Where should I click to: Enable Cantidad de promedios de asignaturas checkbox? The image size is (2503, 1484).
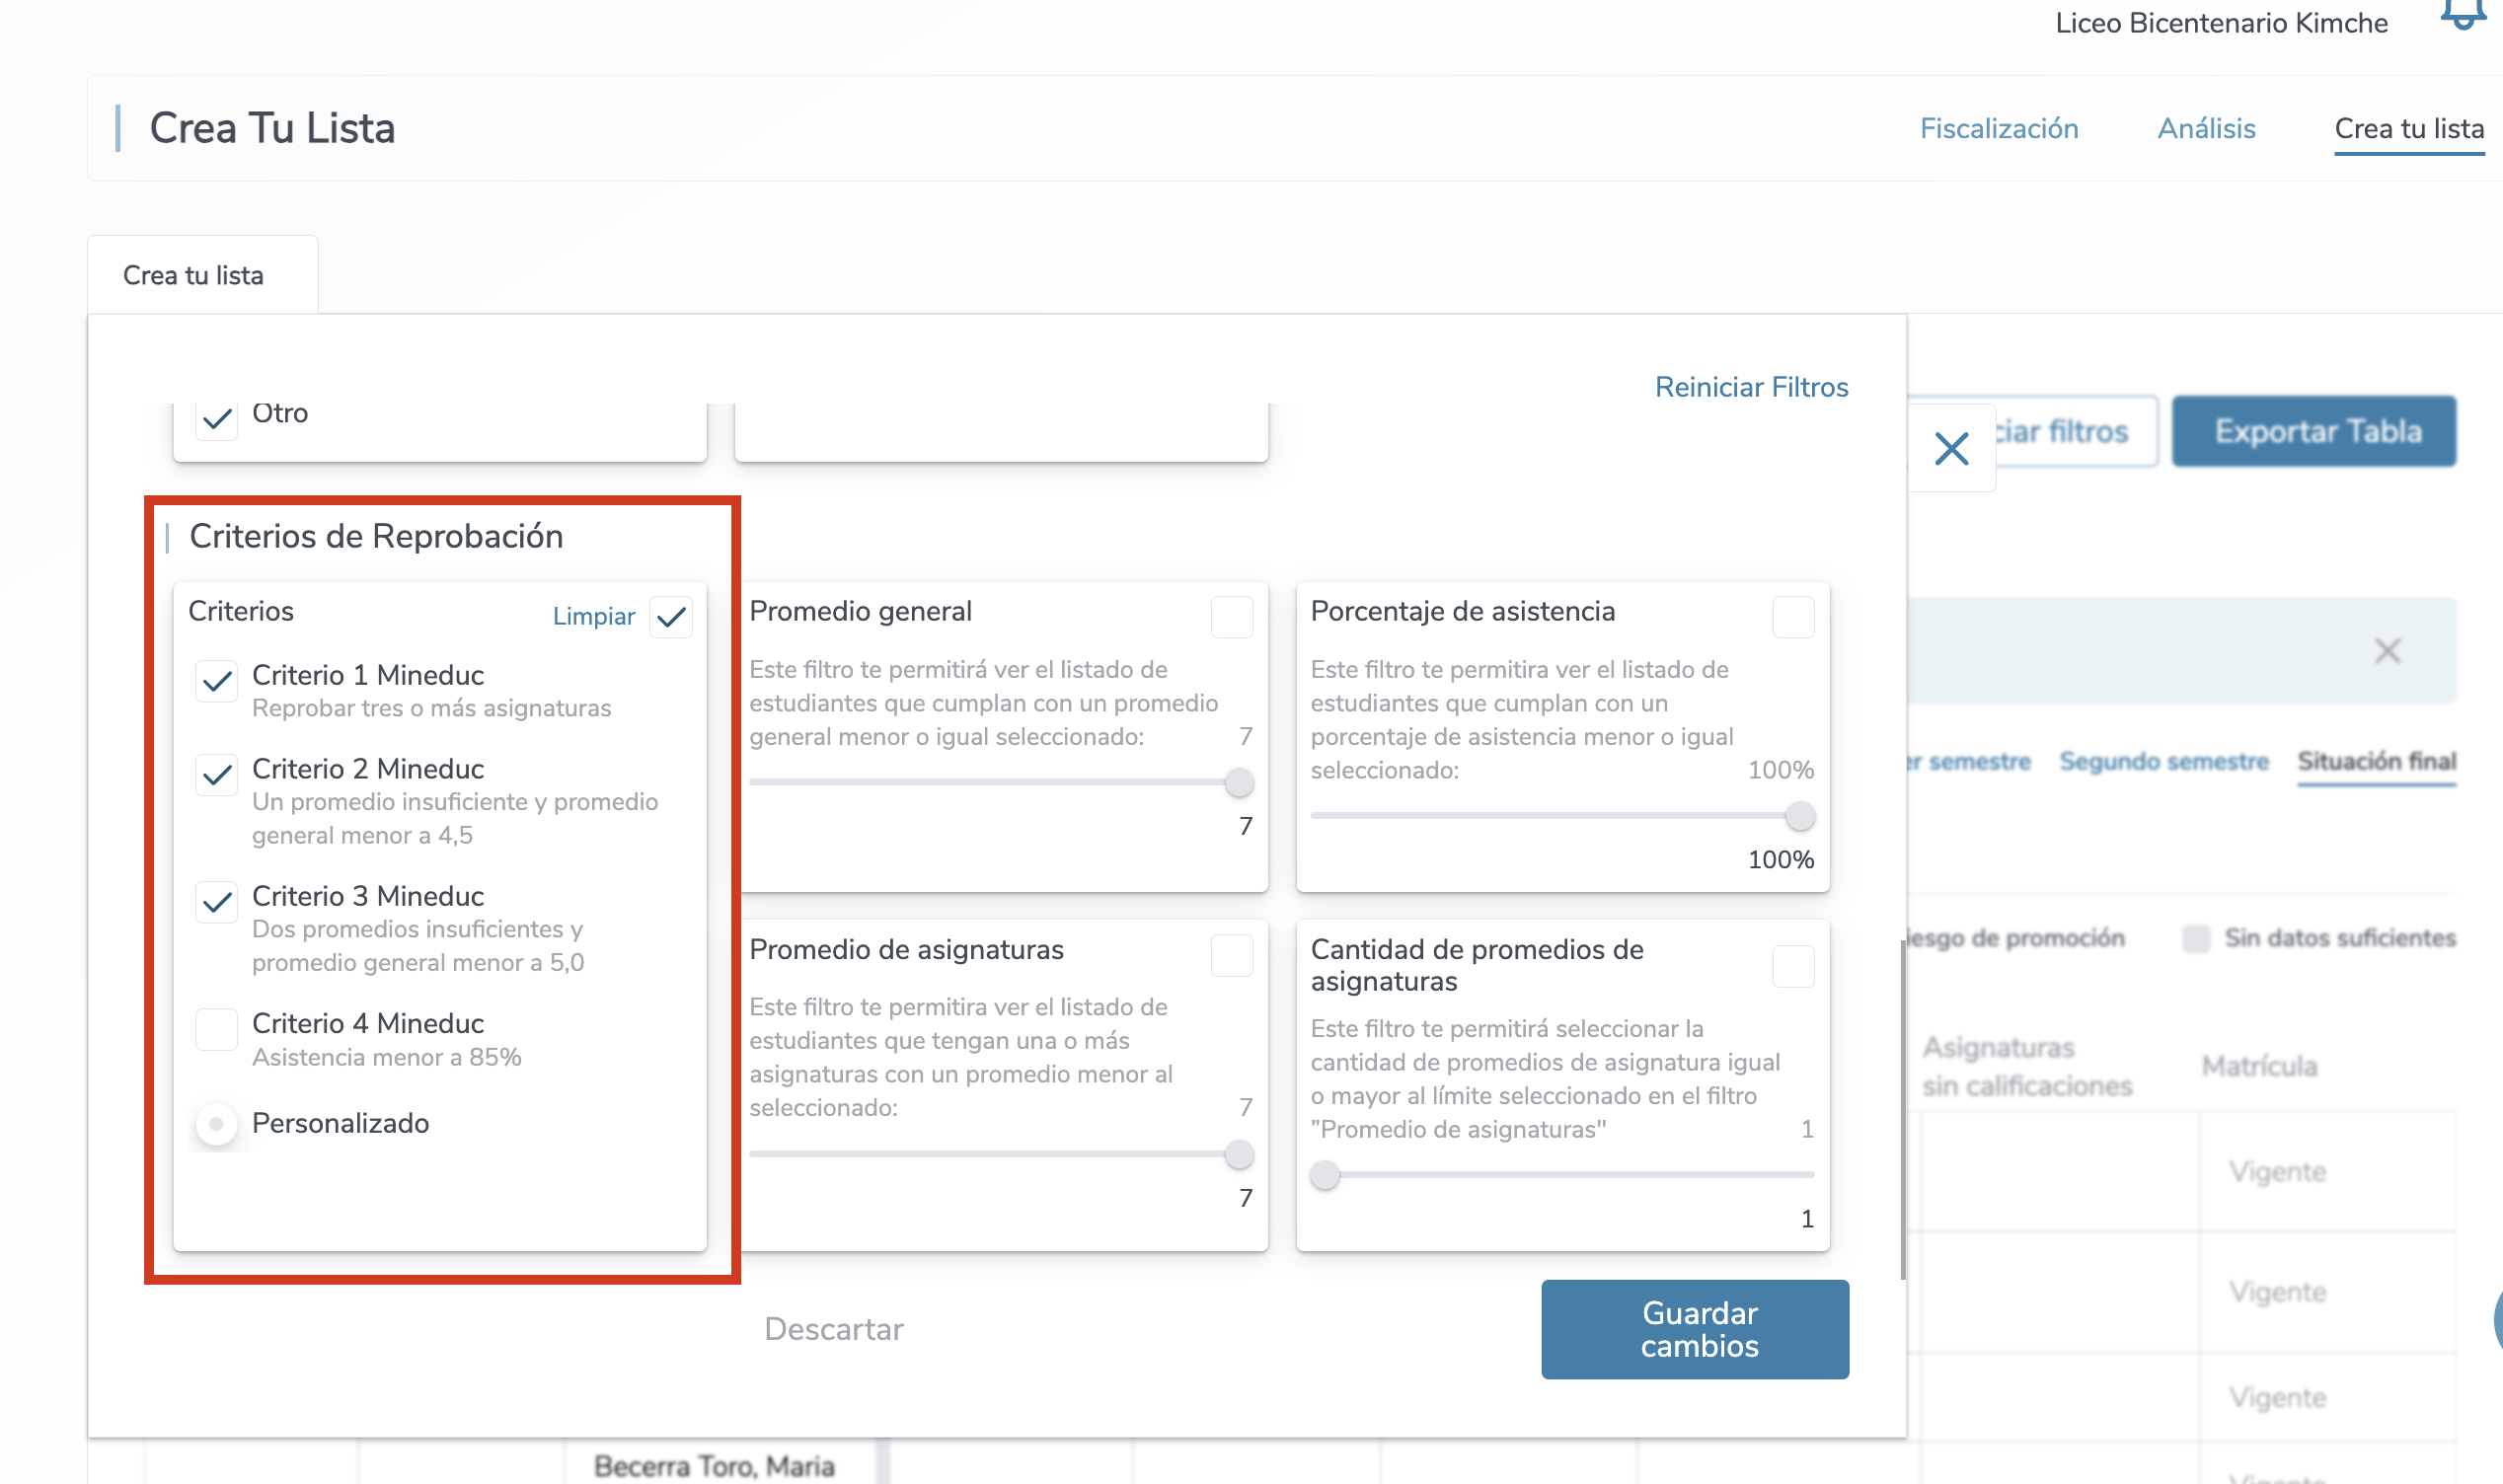pyautogui.click(x=1792, y=966)
